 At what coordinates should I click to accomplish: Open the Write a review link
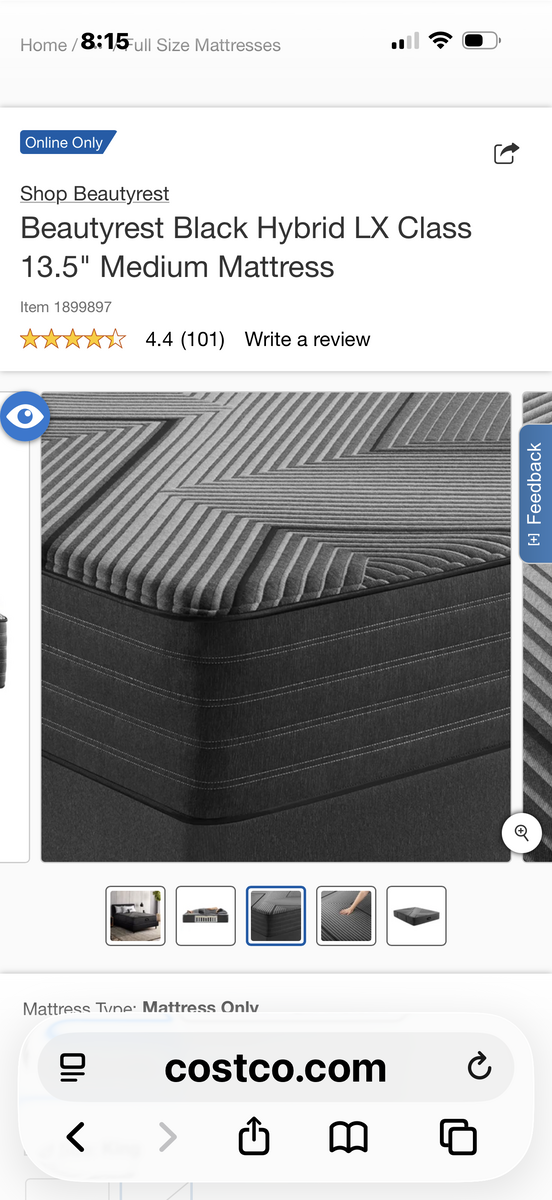click(307, 339)
